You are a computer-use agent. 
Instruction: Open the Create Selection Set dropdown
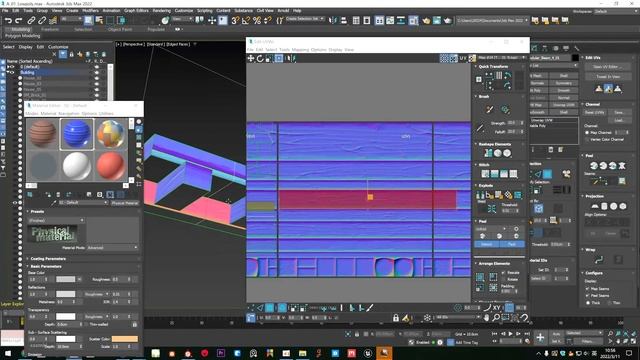coord(305,19)
